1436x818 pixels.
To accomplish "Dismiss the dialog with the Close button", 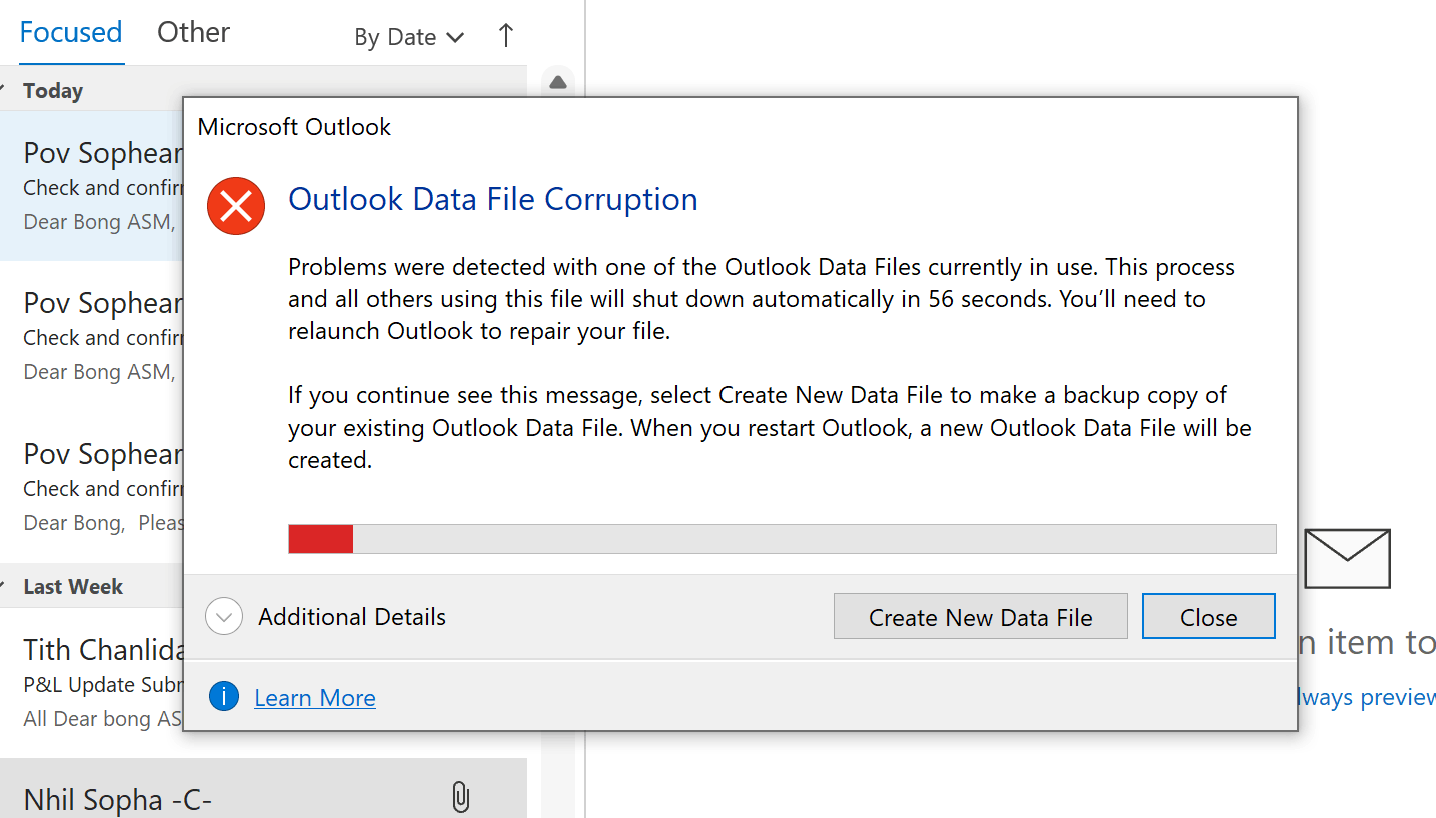I will (x=1208, y=616).
